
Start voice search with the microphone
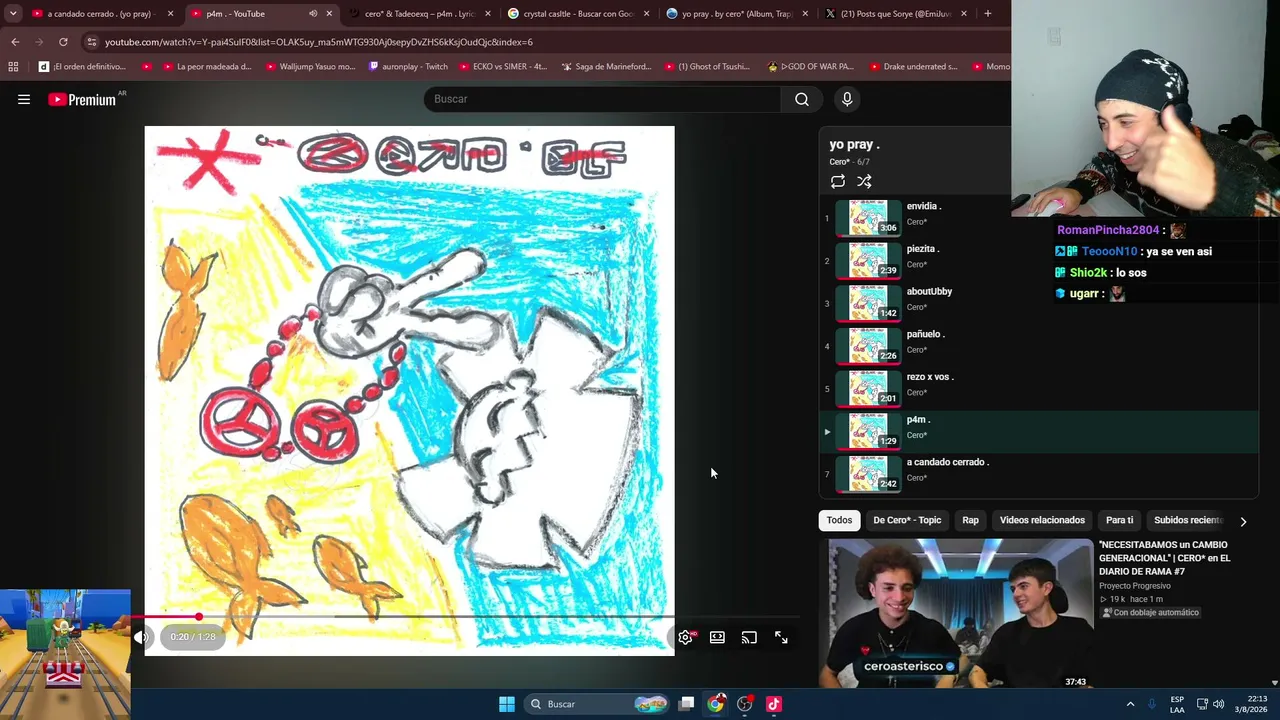click(847, 99)
